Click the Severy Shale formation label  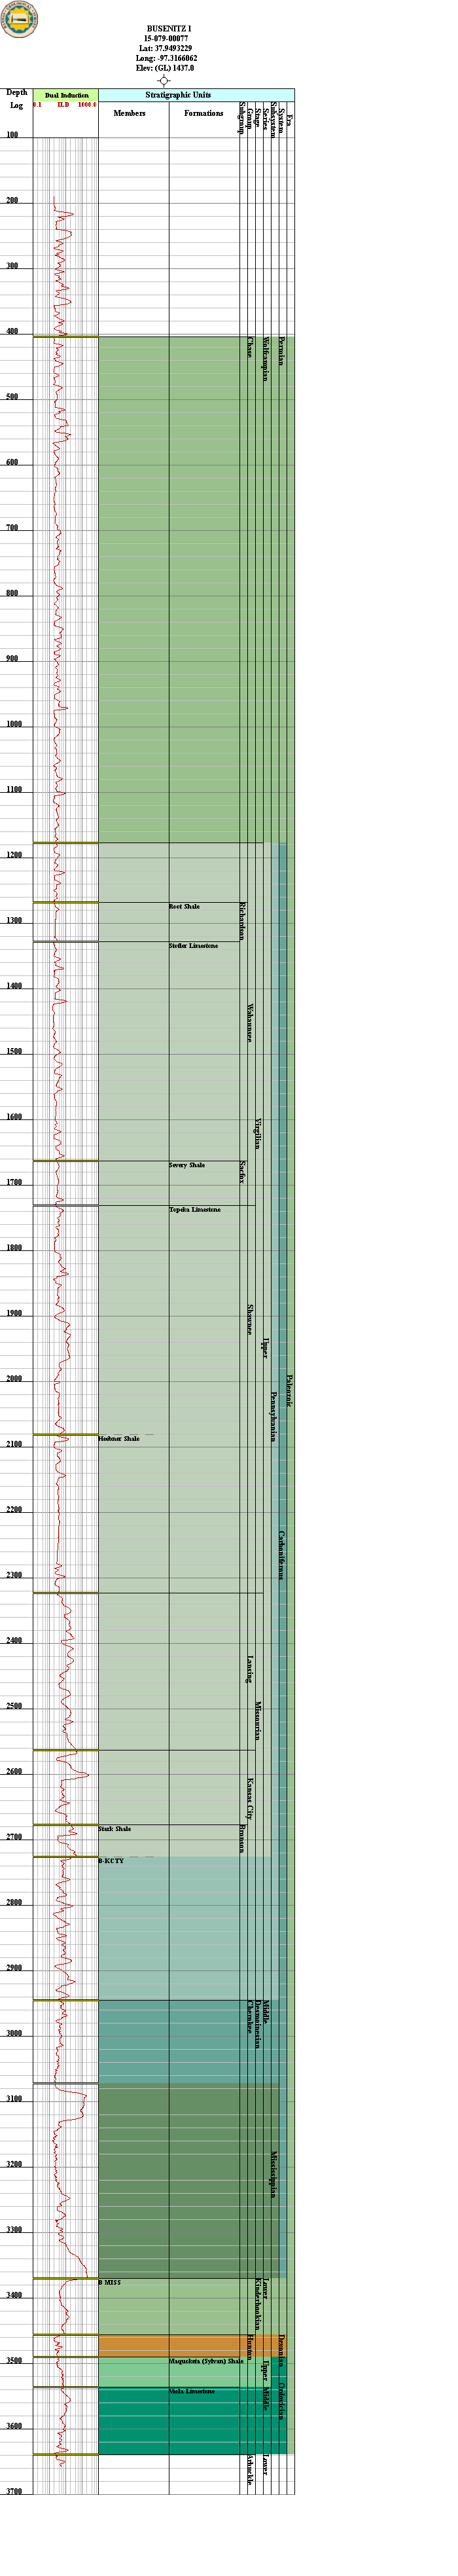point(187,1165)
